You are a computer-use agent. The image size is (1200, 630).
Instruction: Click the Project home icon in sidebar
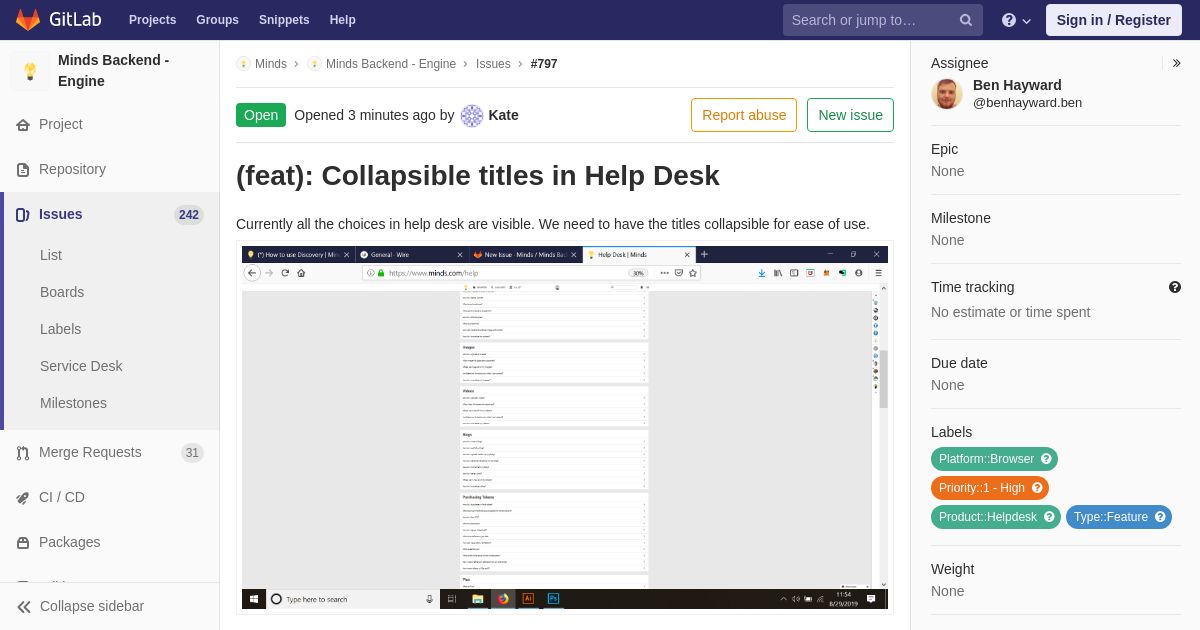point(23,125)
